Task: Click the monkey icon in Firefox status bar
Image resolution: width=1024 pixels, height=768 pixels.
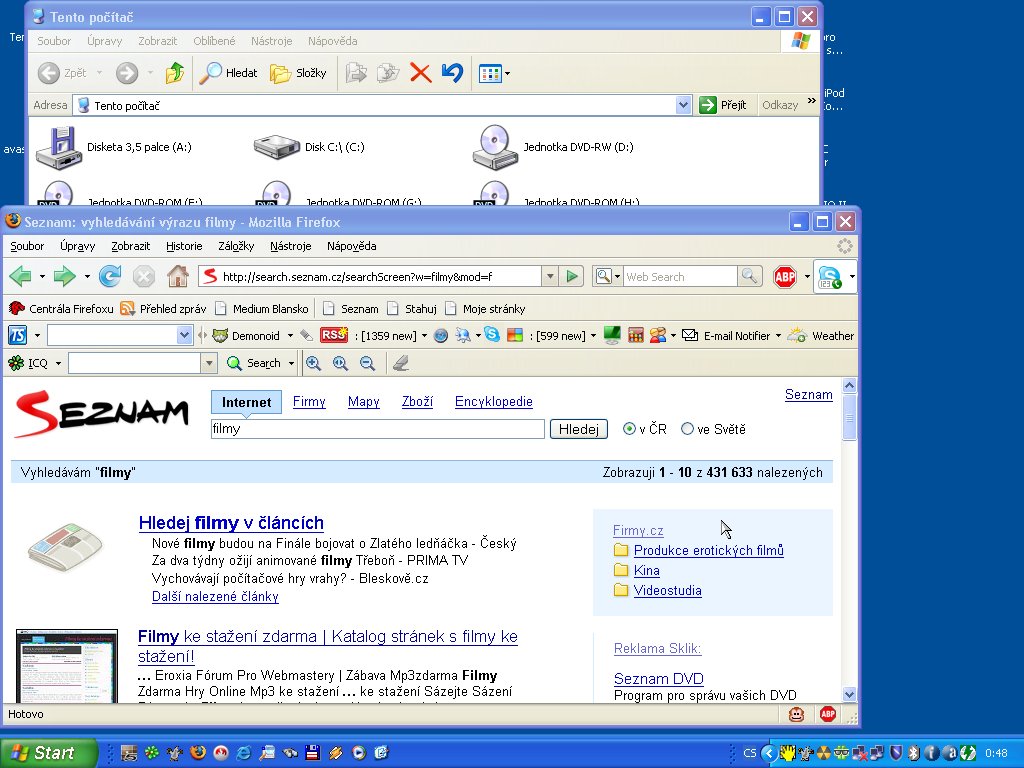Action: (796, 714)
